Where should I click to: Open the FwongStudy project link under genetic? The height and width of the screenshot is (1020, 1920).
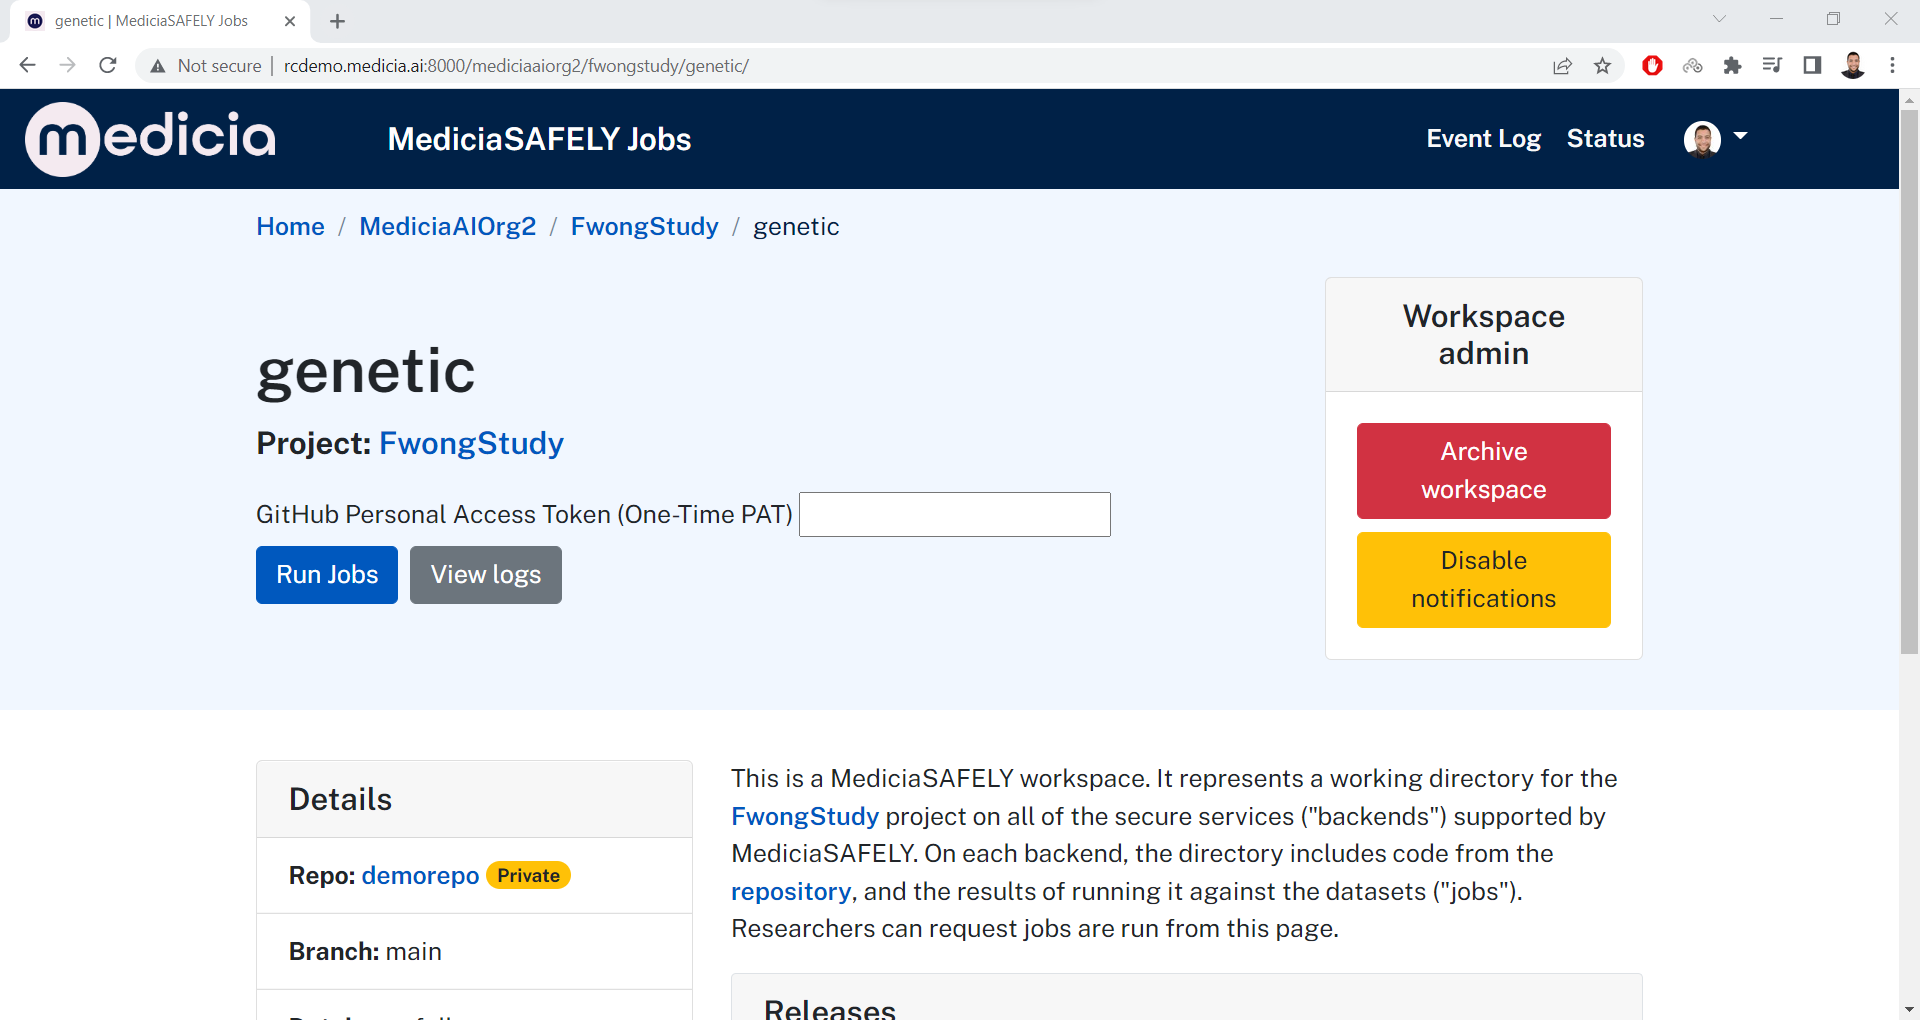click(471, 443)
